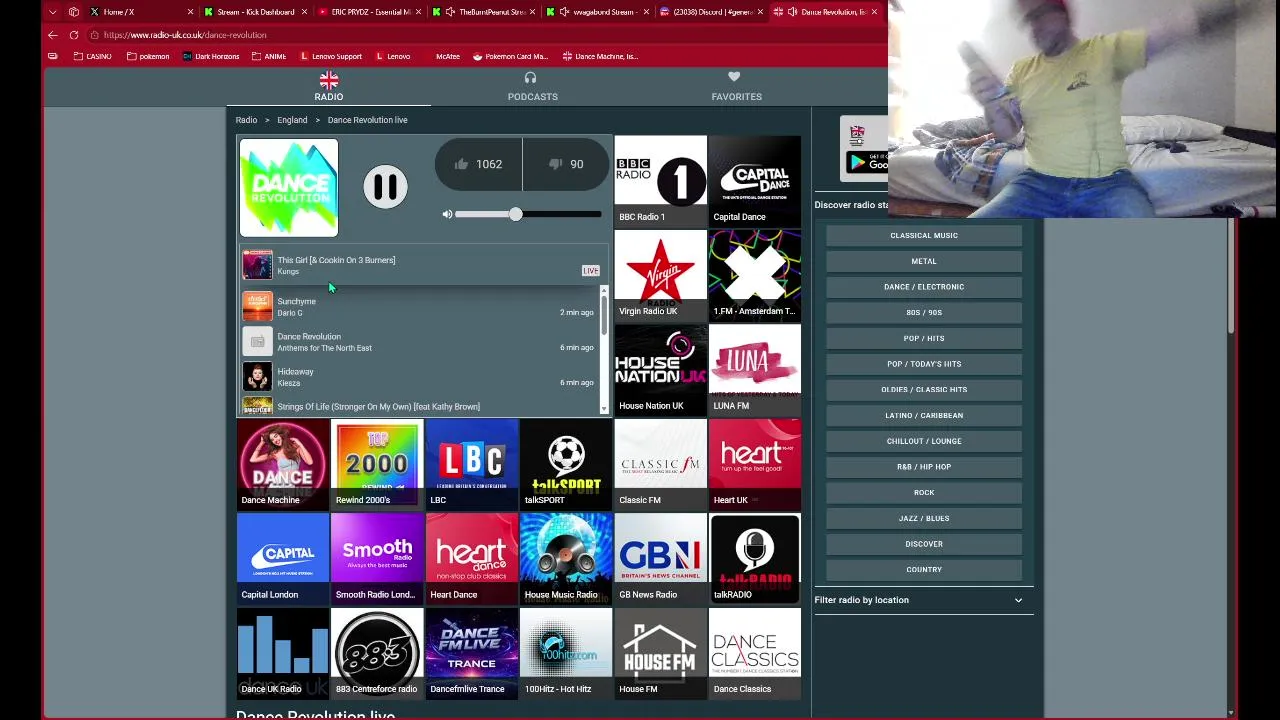1280x720 pixels.
Task: Open Classic FM station tile
Action: click(660, 463)
